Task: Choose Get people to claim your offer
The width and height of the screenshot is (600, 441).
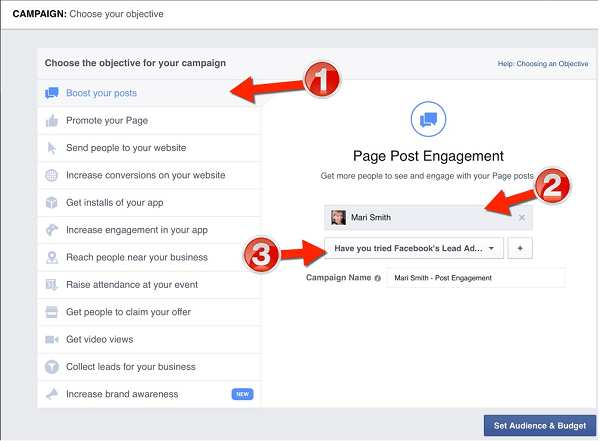Action: (x=149, y=312)
